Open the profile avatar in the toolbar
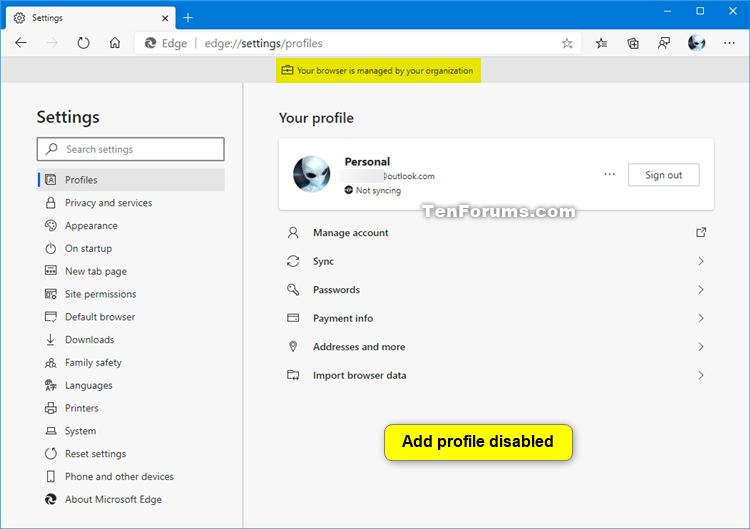This screenshot has height=529, width=750. 696,43
